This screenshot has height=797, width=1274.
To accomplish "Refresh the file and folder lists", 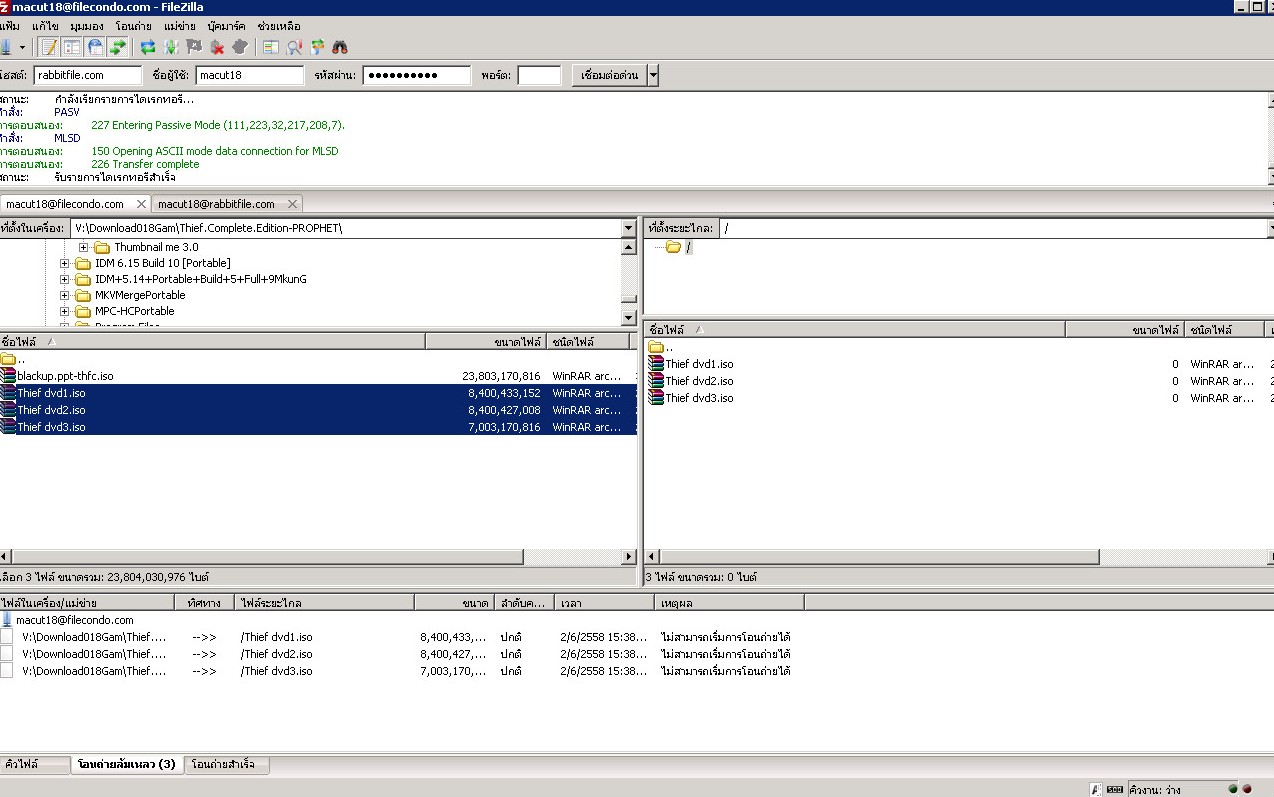I will (148, 47).
